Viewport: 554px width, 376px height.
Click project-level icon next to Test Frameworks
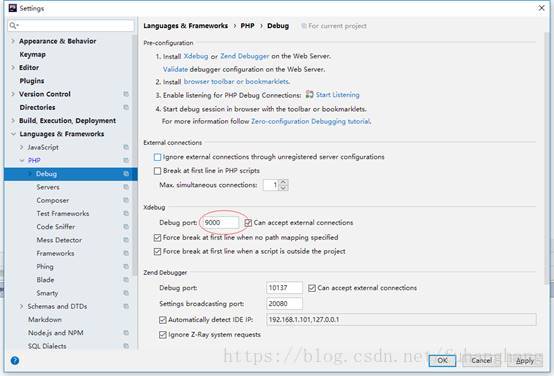[x=126, y=213]
